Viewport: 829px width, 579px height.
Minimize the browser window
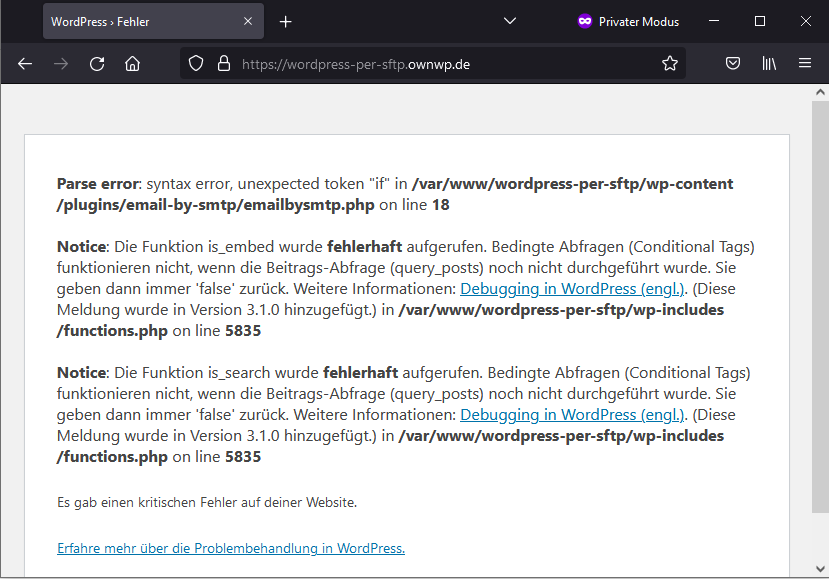pyautogui.click(x=714, y=21)
